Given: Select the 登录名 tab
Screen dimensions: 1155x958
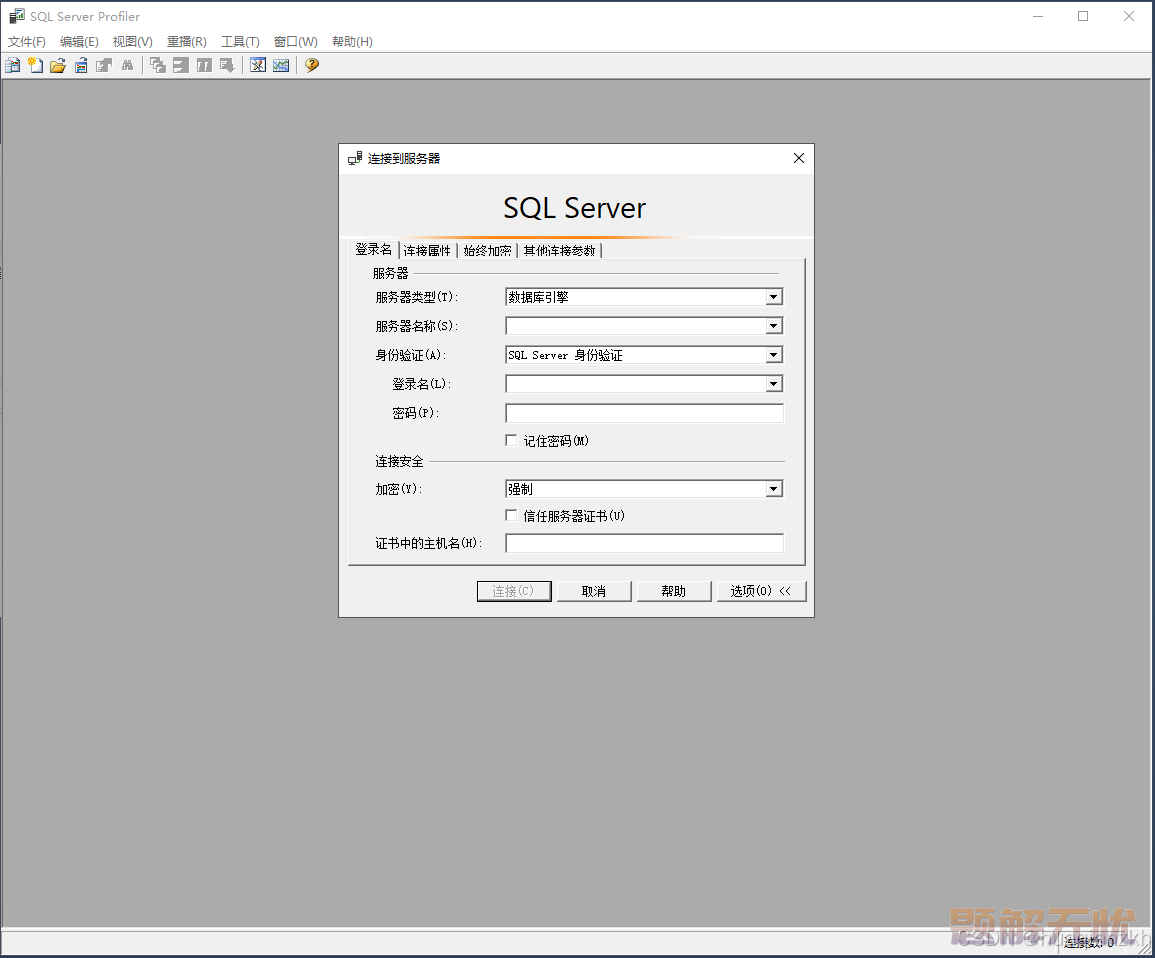Looking at the screenshot, I should tap(373, 250).
